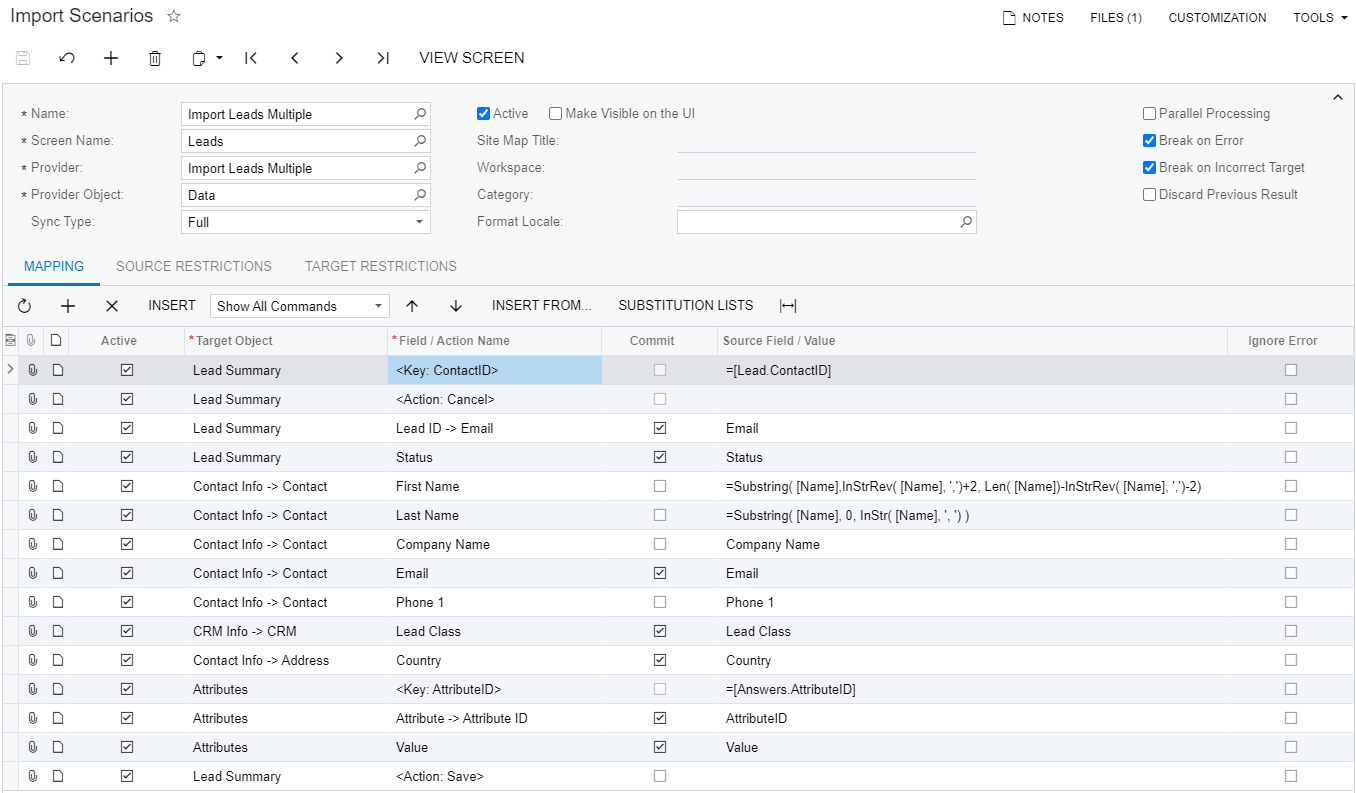
Task: Save the import scenario
Action: [22, 58]
